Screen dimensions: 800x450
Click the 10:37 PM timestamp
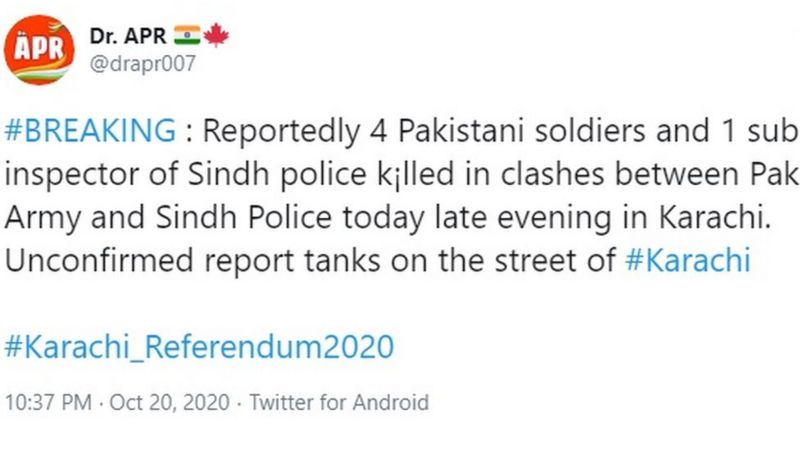[48, 403]
